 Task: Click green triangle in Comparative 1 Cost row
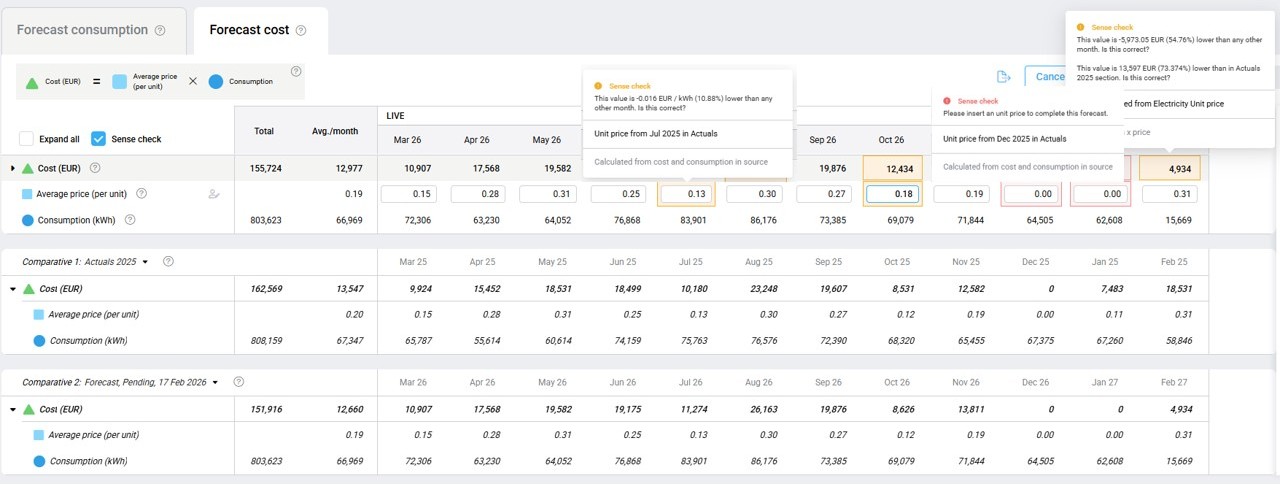tap(28, 289)
